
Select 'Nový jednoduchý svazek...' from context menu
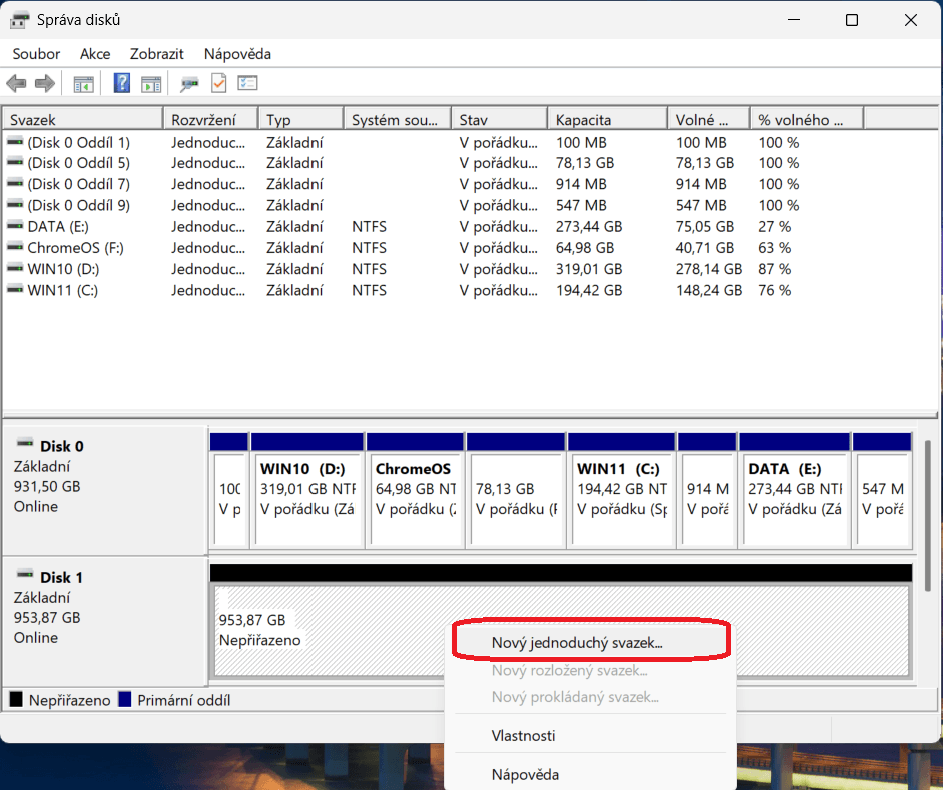point(577,643)
